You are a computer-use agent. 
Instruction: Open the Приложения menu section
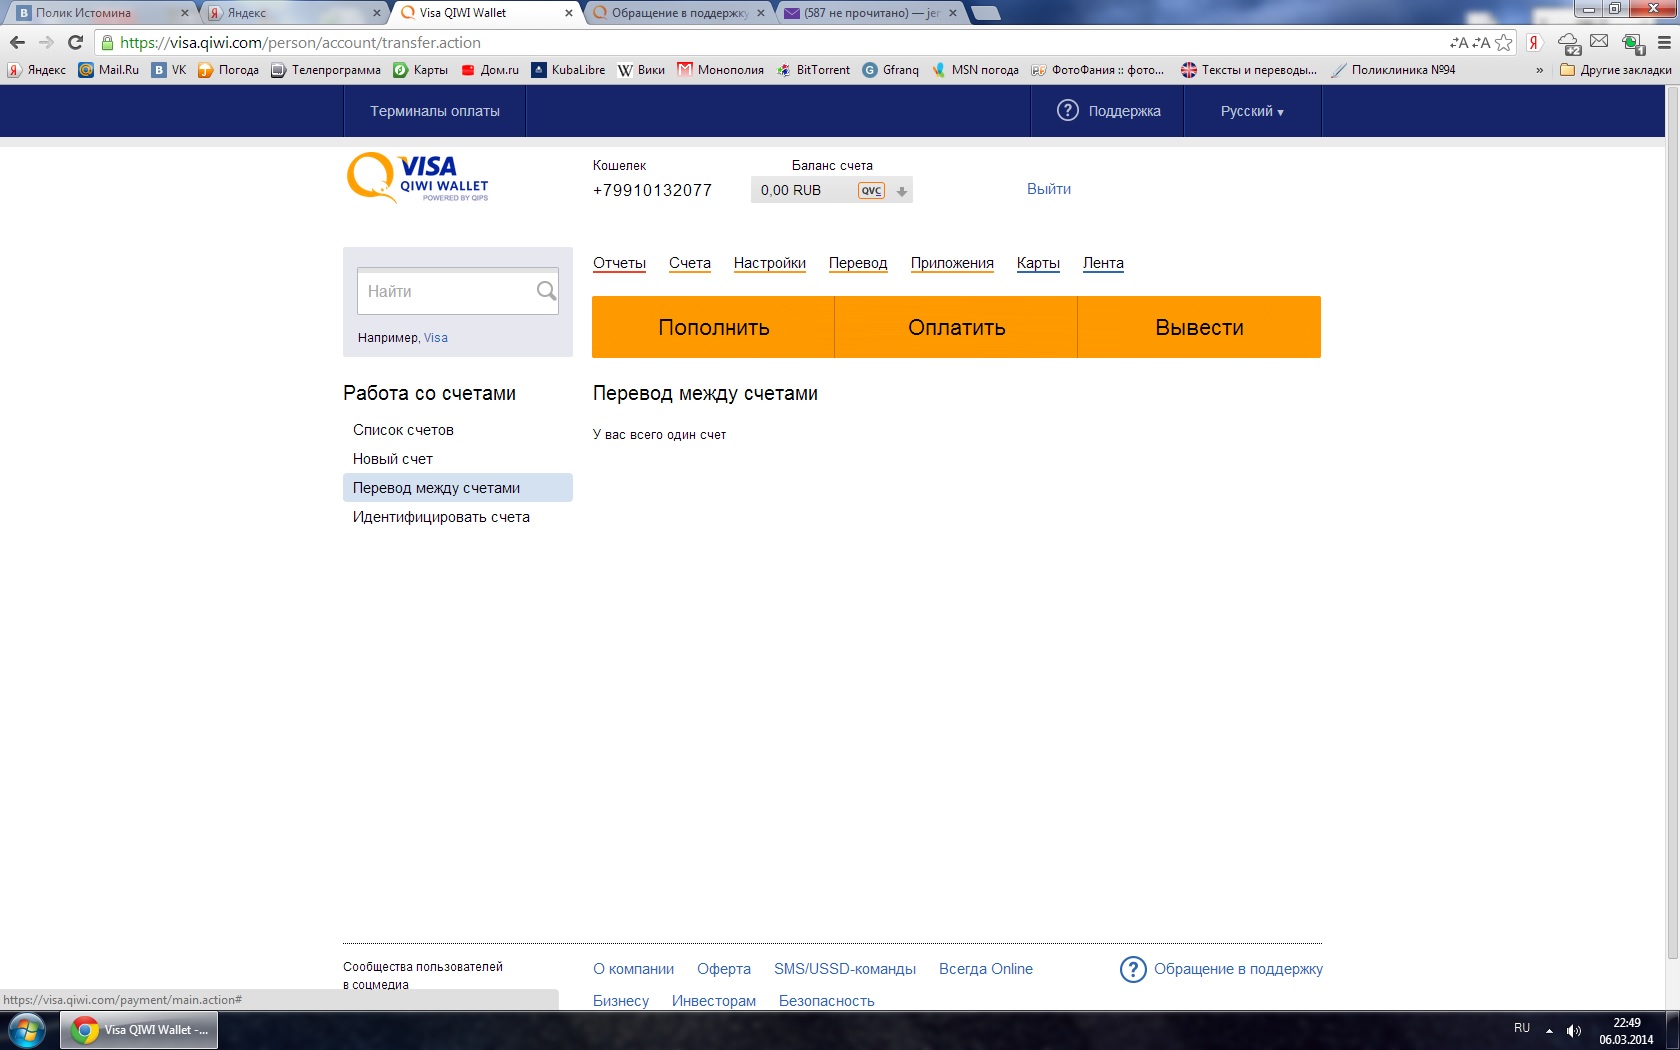952,263
